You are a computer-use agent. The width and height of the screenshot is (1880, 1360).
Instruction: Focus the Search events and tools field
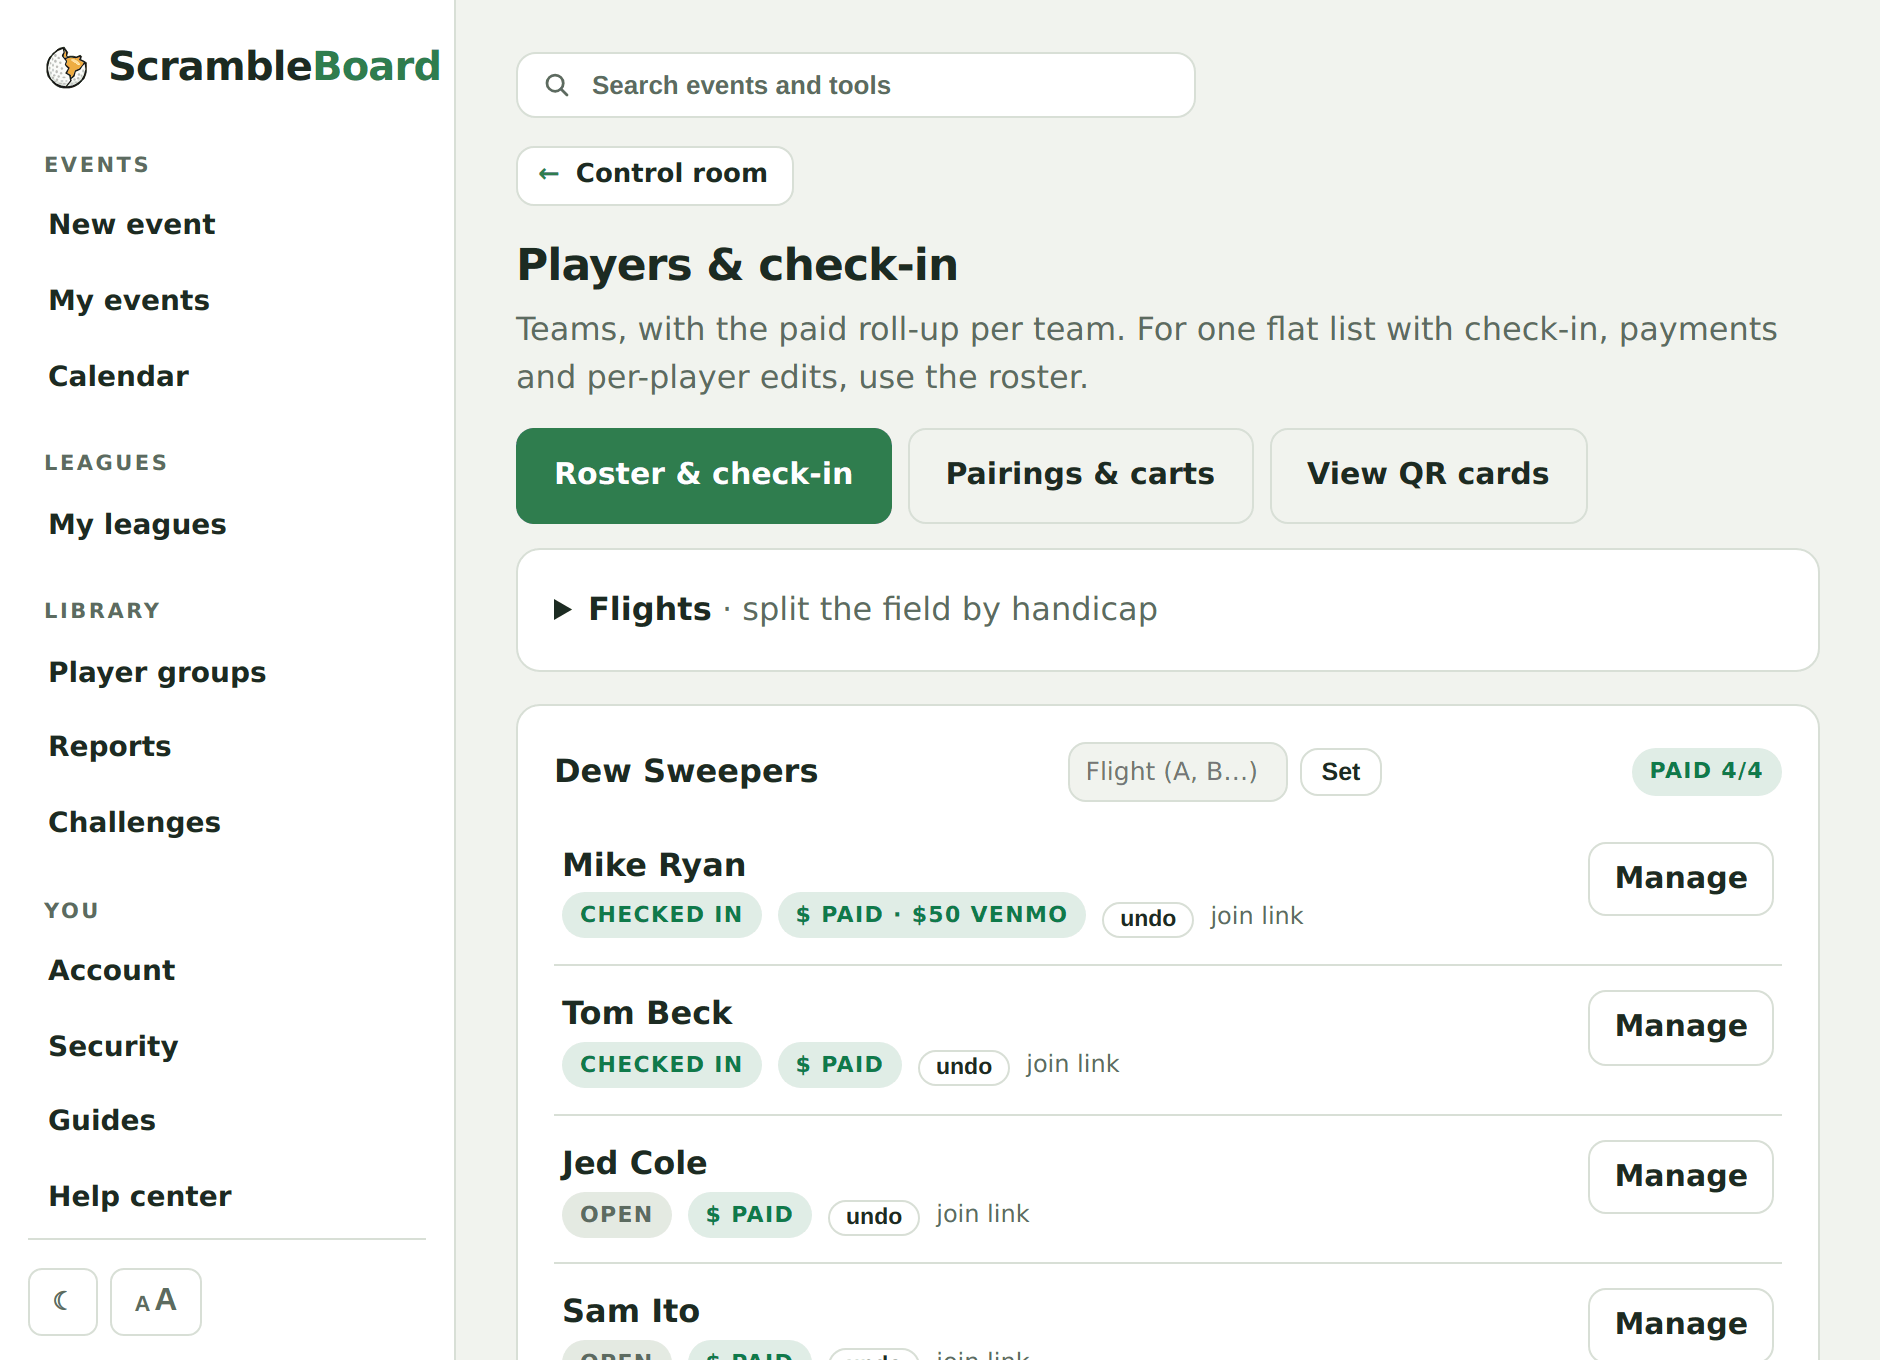pos(856,85)
